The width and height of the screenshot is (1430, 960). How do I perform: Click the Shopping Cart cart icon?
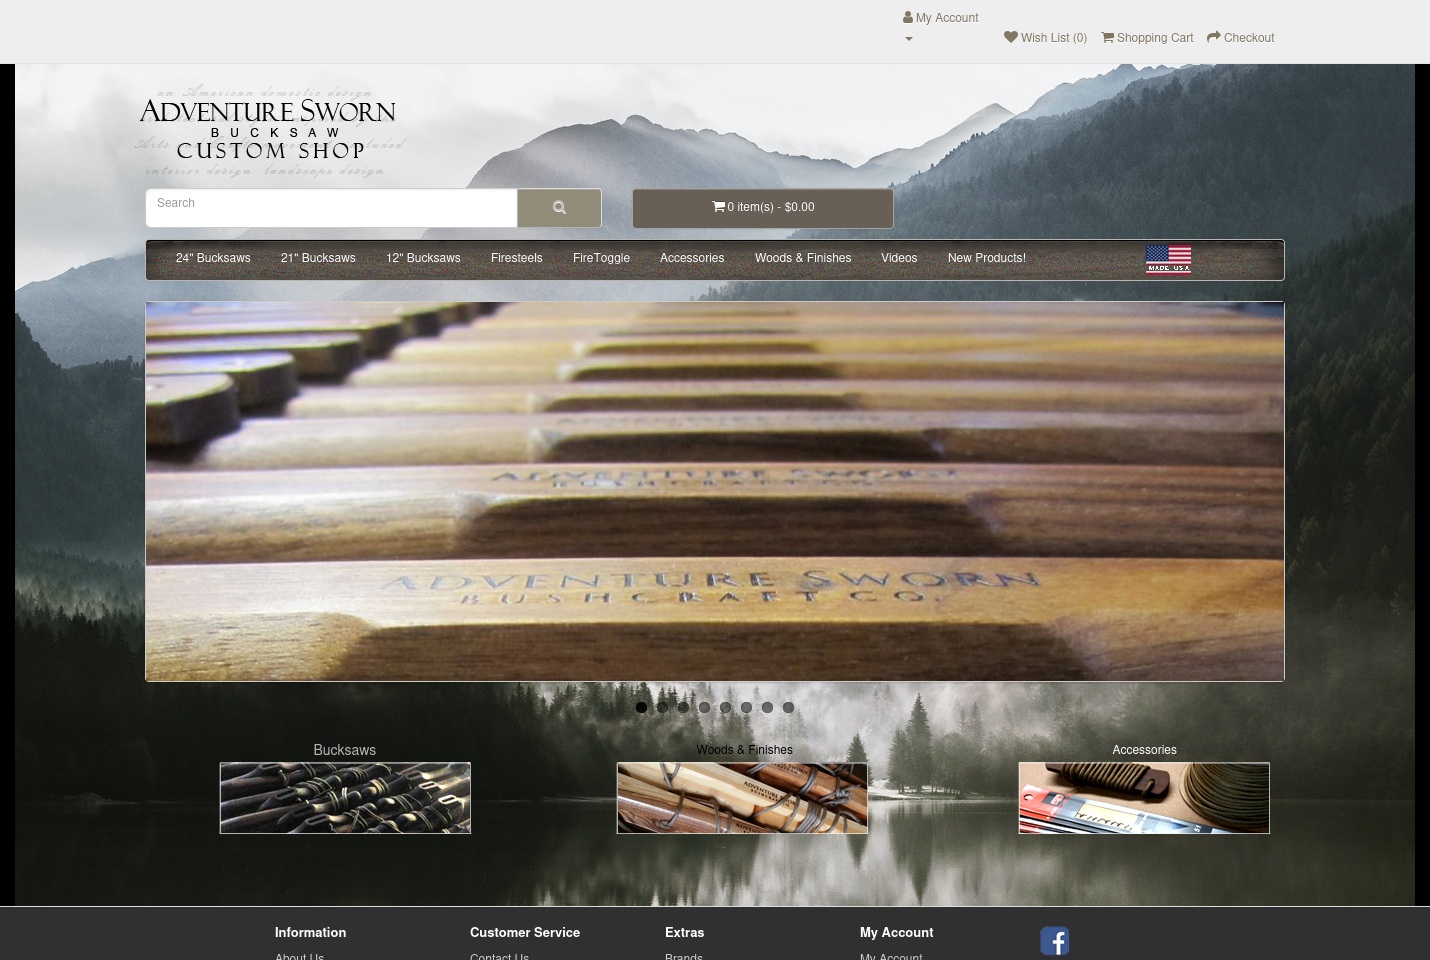1108,37
